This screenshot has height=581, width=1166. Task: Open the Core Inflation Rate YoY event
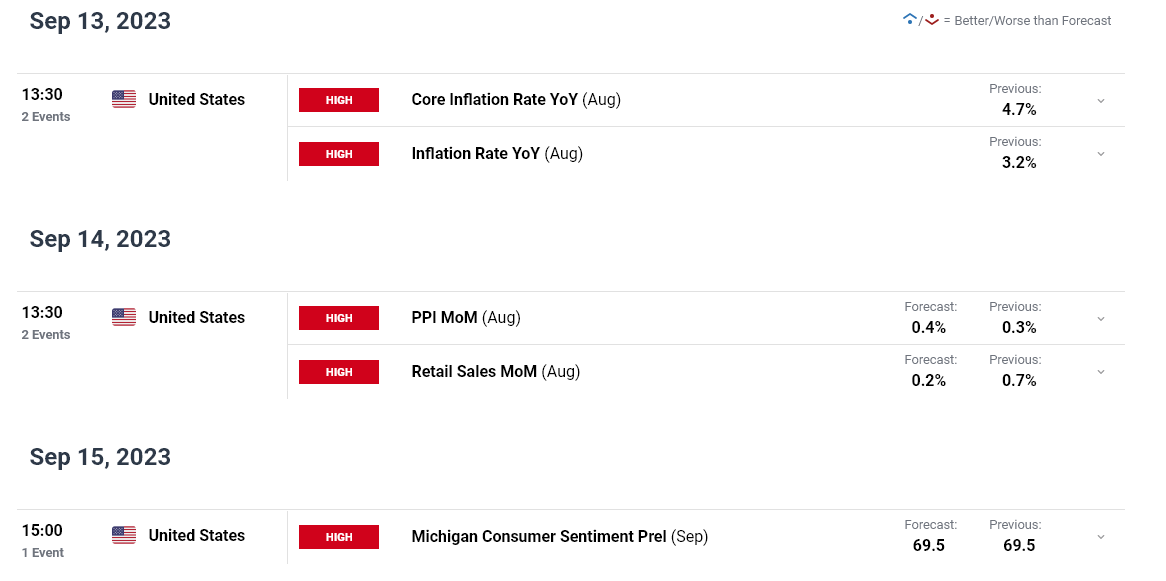(516, 100)
